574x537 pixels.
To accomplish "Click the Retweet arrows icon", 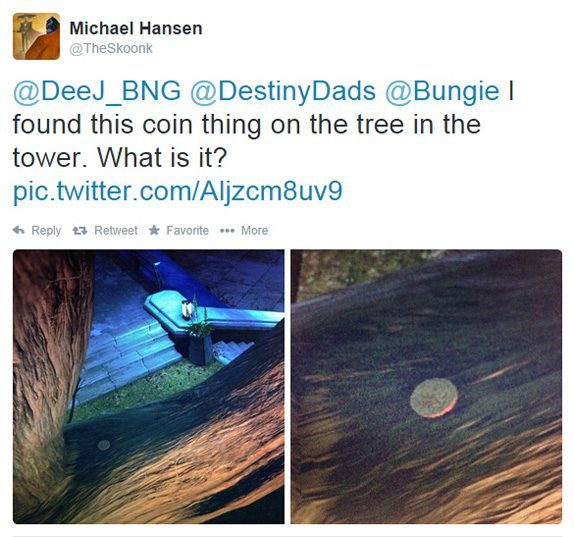I will (x=80, y=230).
